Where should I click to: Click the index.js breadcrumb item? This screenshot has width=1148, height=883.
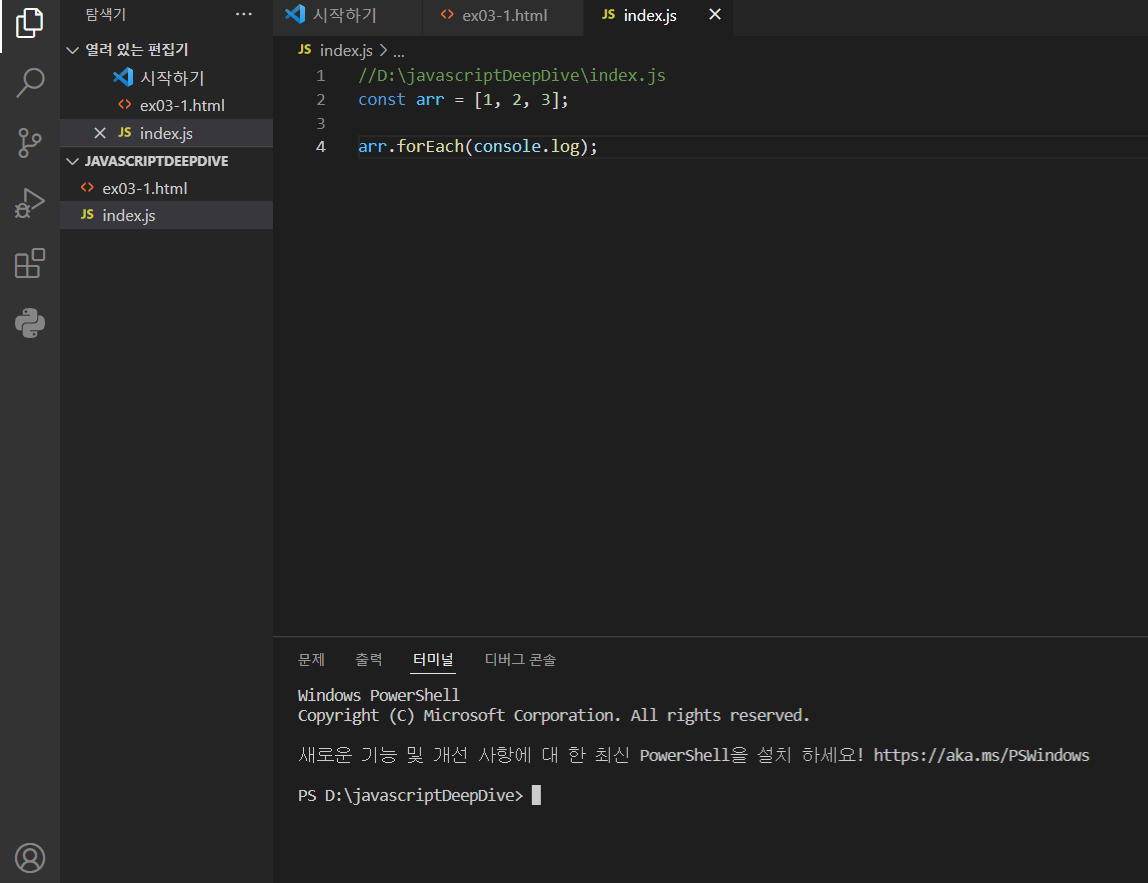click(346, 51)
